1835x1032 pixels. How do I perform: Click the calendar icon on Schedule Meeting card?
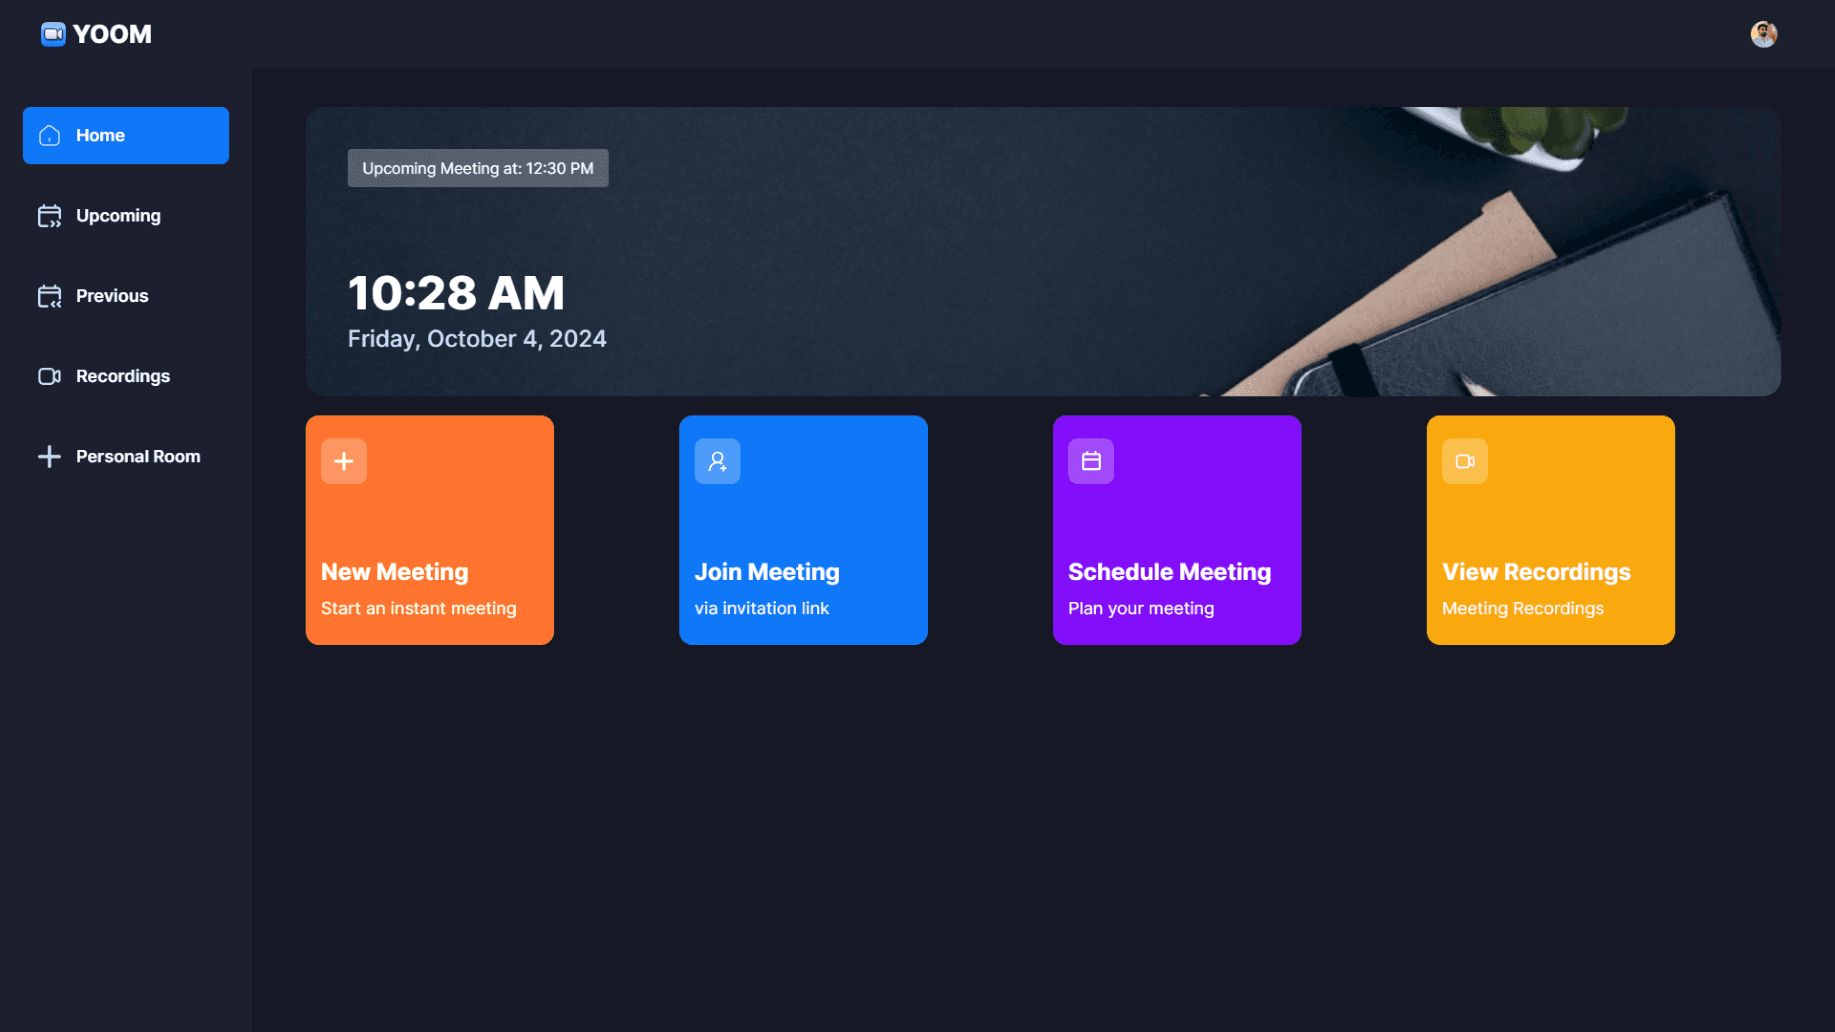click(1091, 461)
